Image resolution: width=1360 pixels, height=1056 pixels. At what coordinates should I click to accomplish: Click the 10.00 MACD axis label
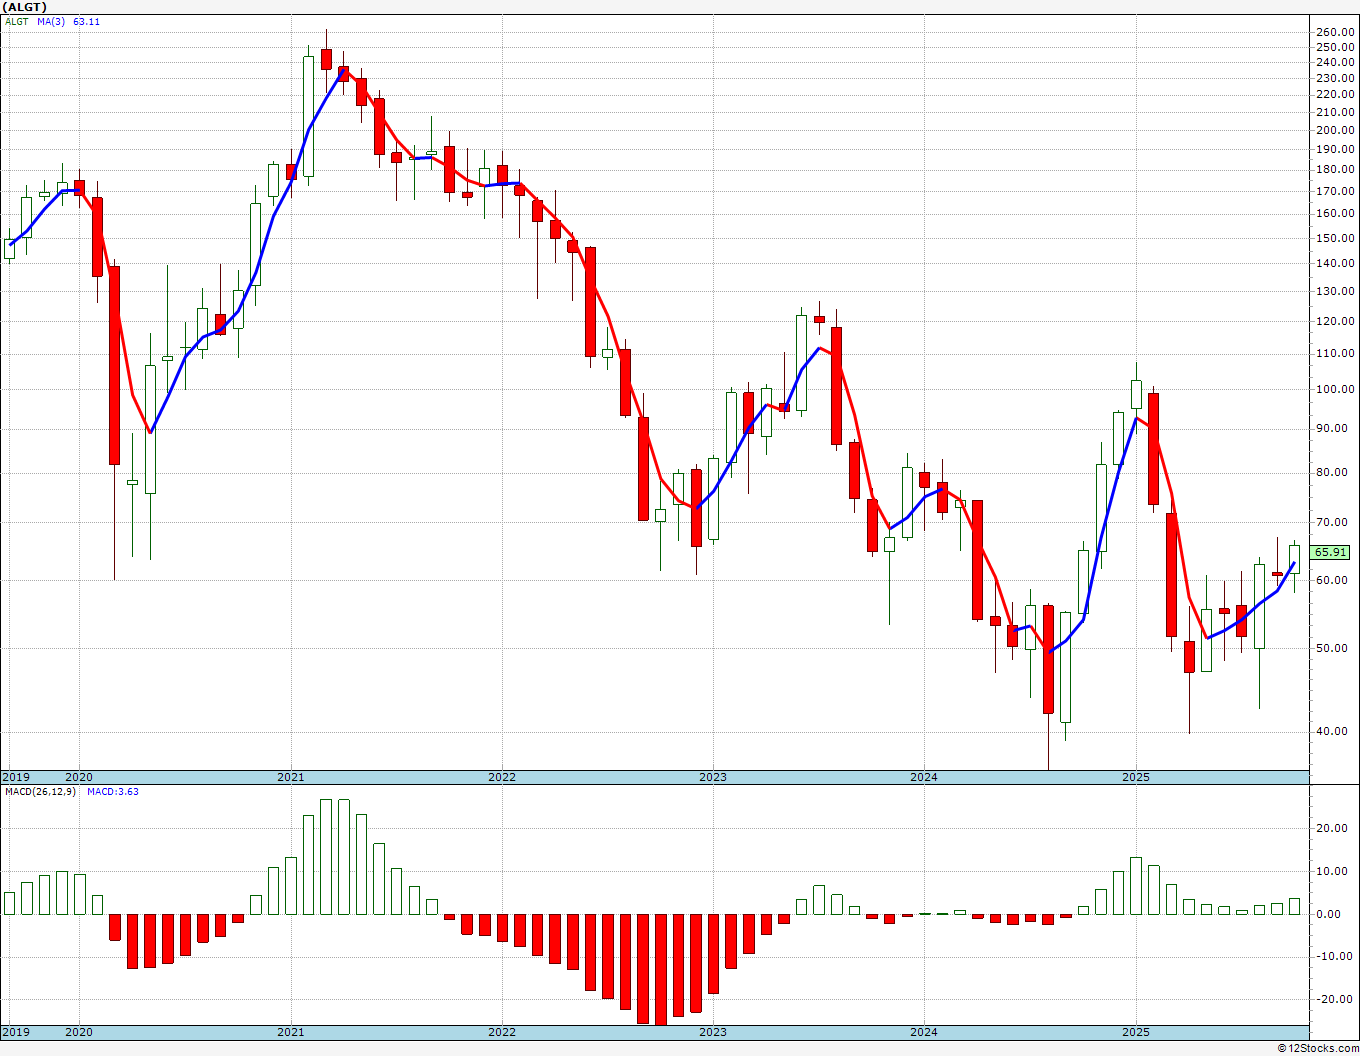pos(1333,871)
